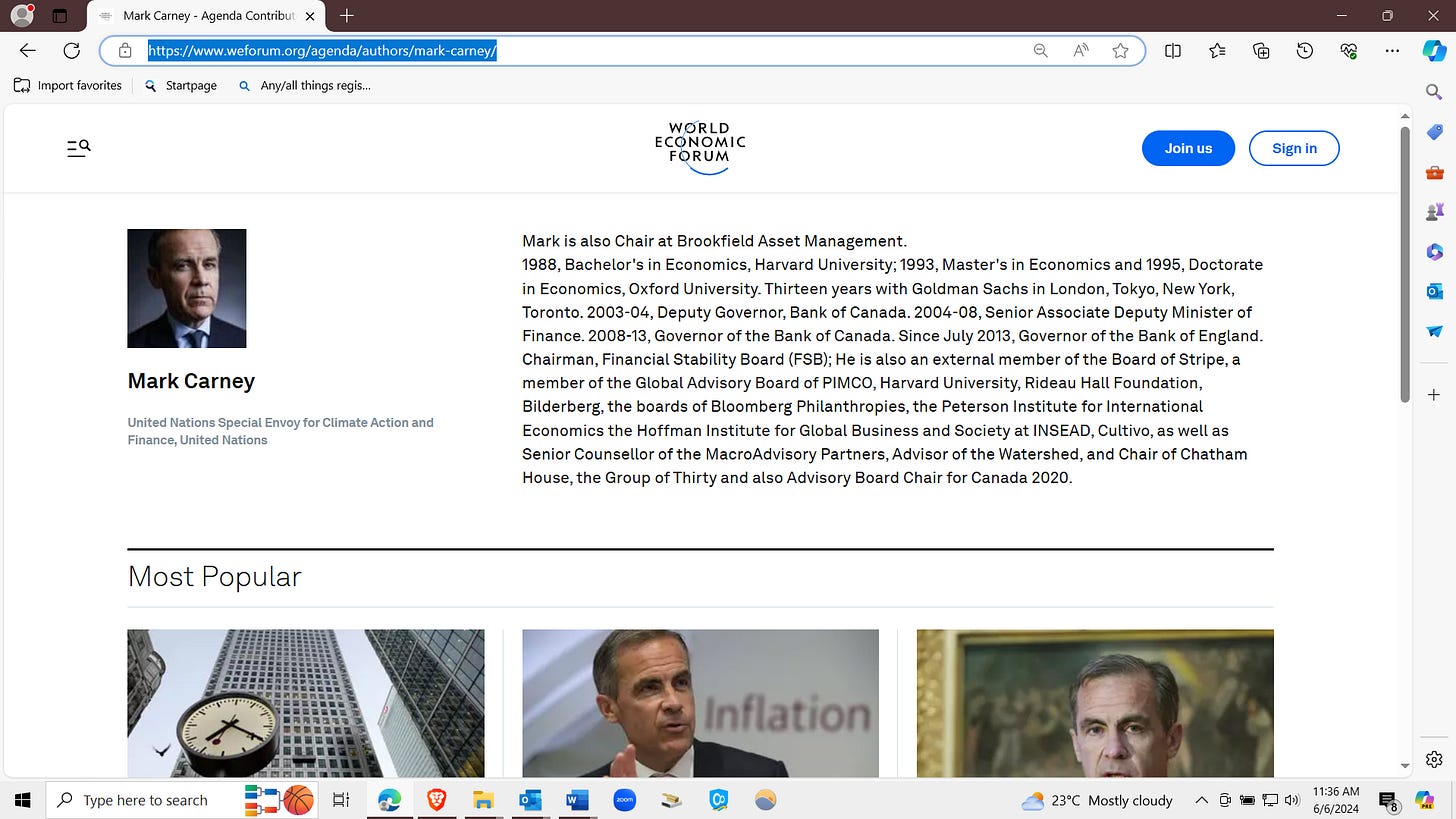Close the Mark Carney tab
Screen dimensions: 1456x819
[x=310, y=16]
